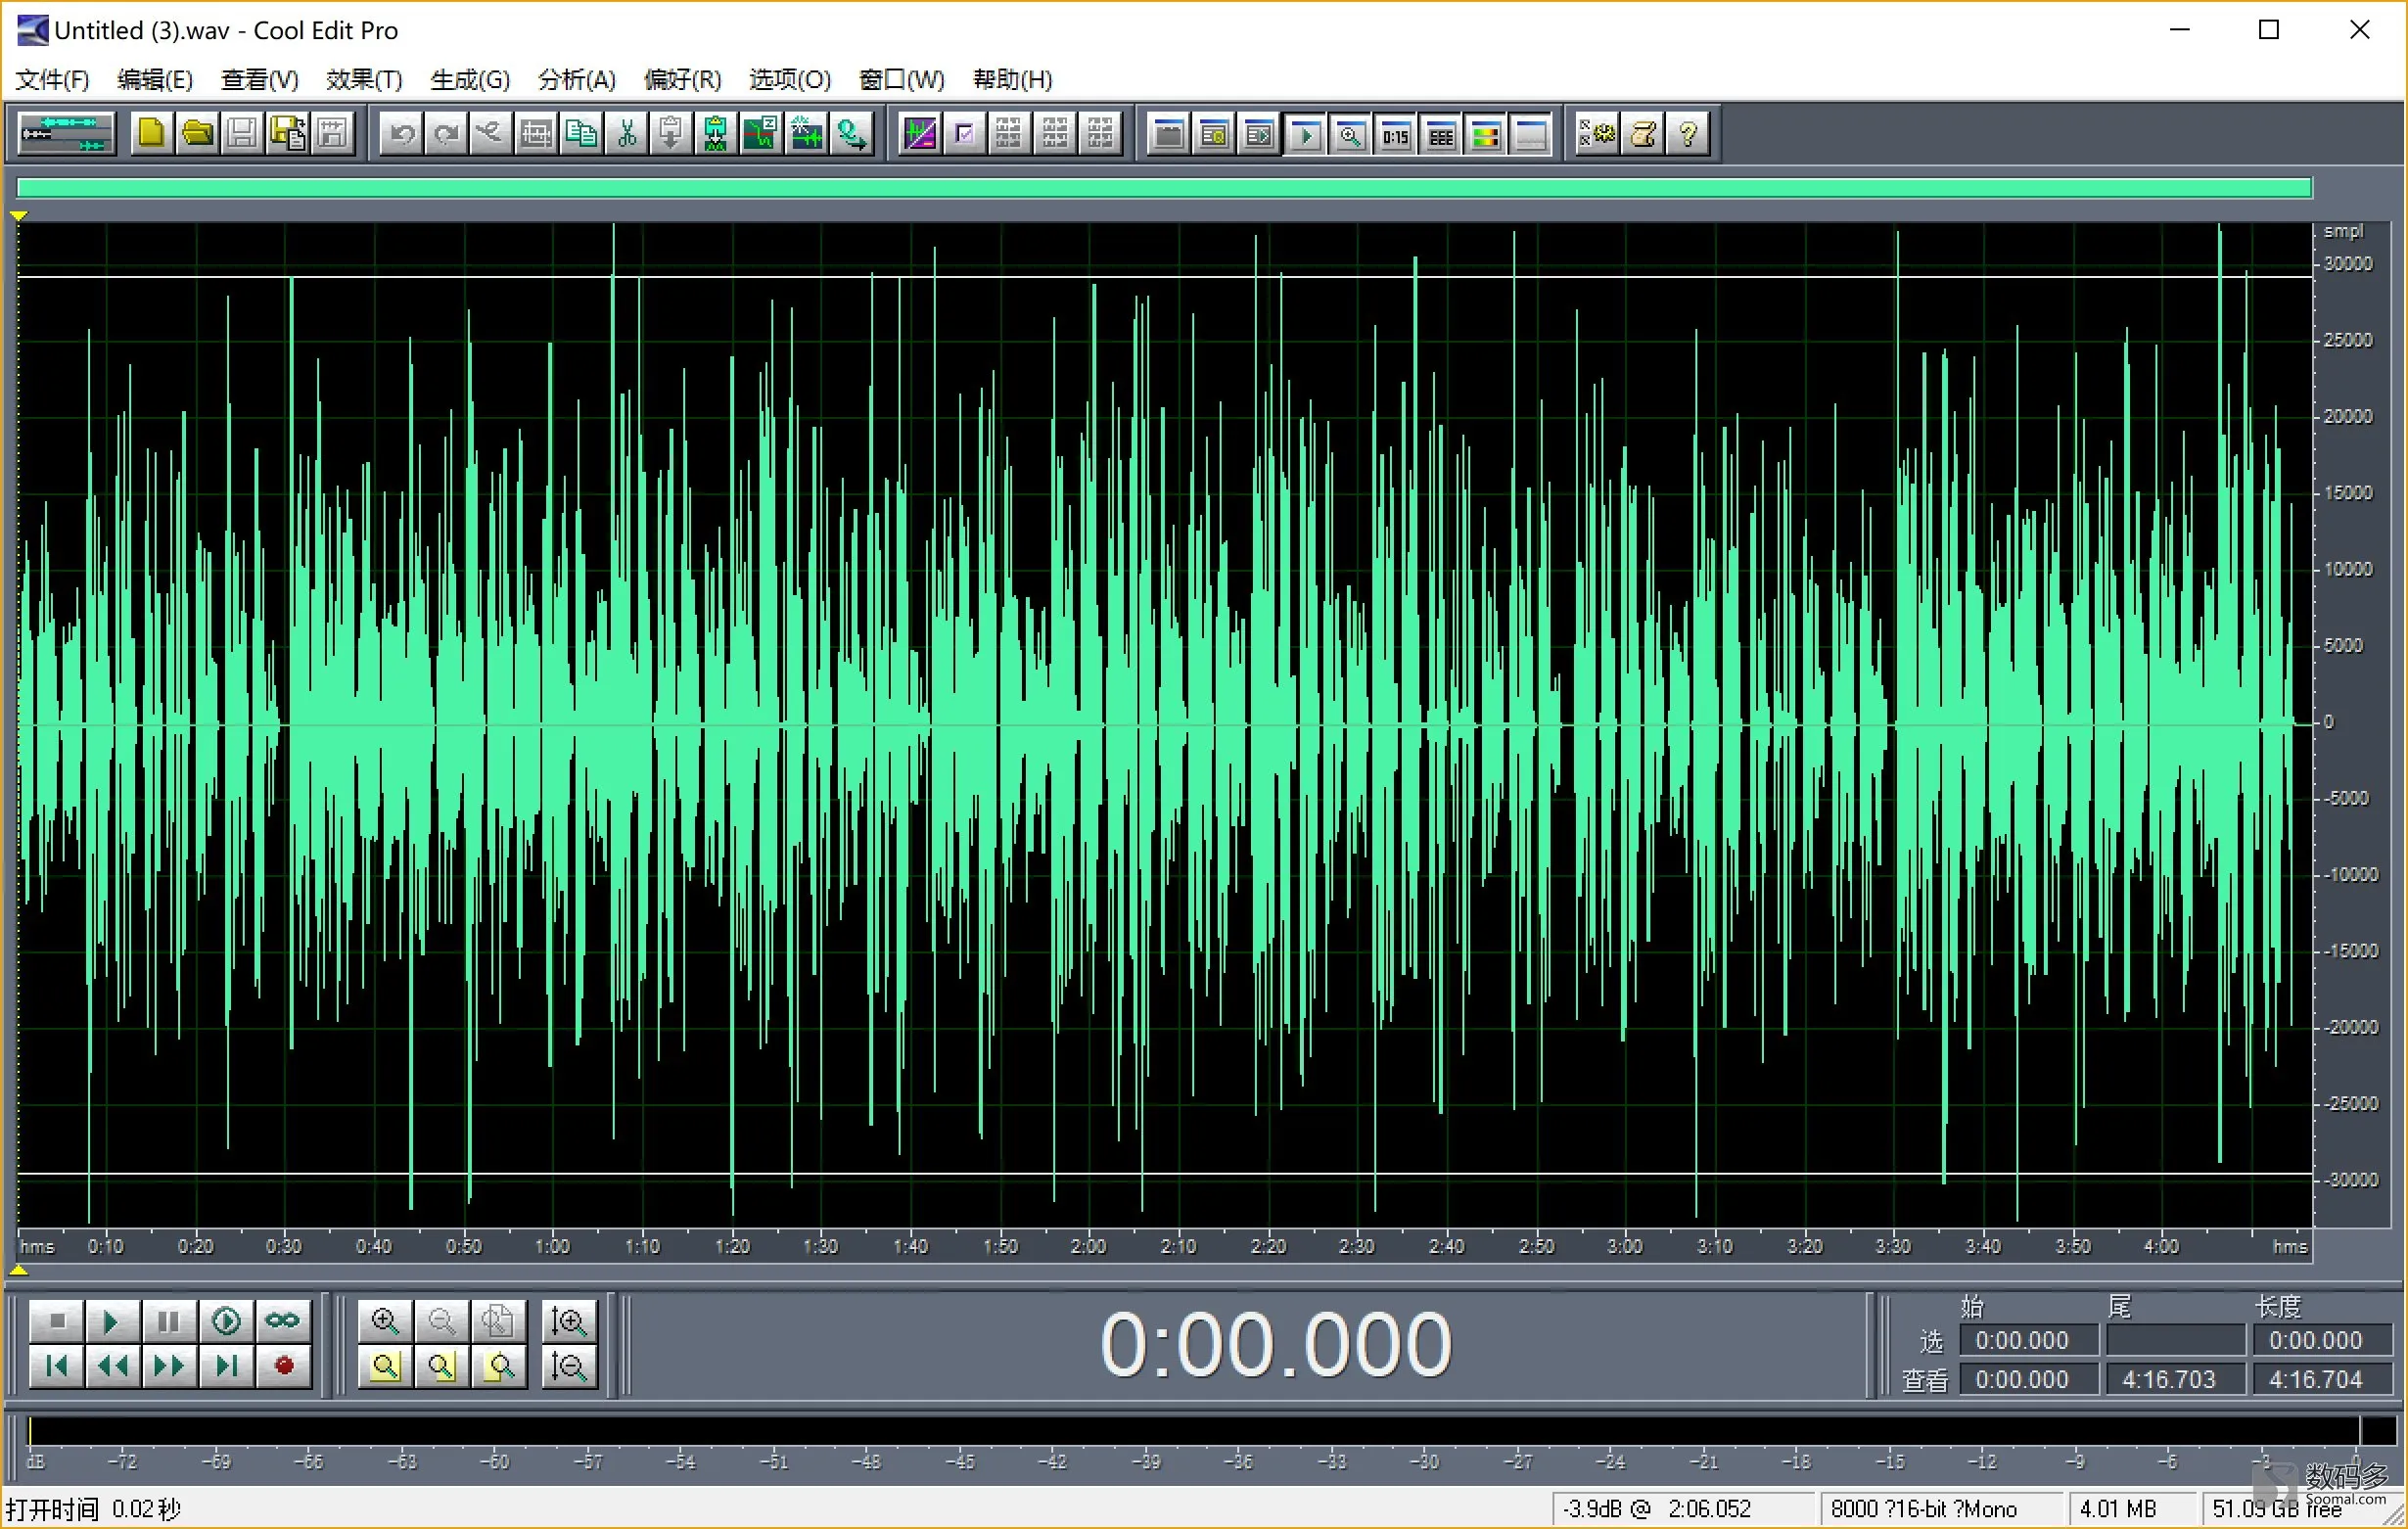Open the 选项(O) menu
Viewport: 2408px width, 1529px height.
tap(790, 79)
